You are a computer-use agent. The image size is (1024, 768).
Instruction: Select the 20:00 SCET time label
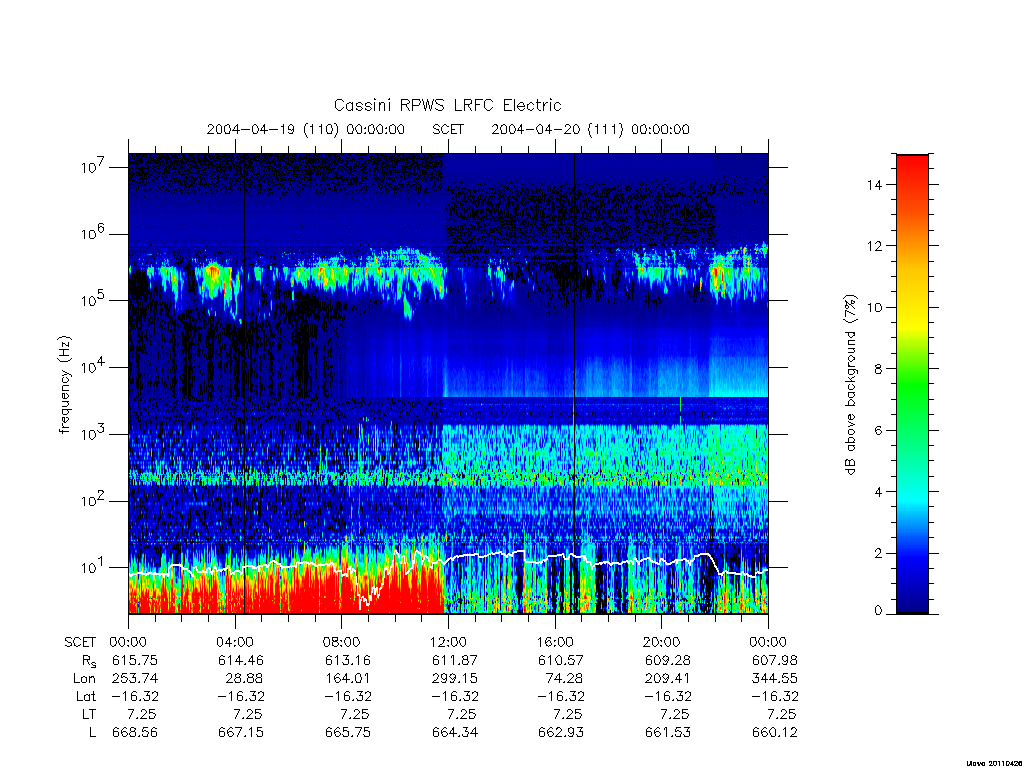pyautogui.click(x=661, y=642)
